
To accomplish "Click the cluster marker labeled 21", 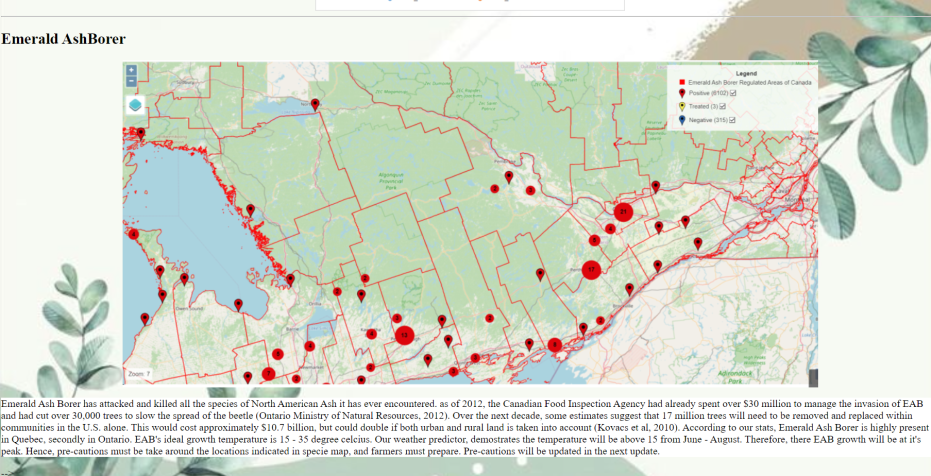I will 623,212.
